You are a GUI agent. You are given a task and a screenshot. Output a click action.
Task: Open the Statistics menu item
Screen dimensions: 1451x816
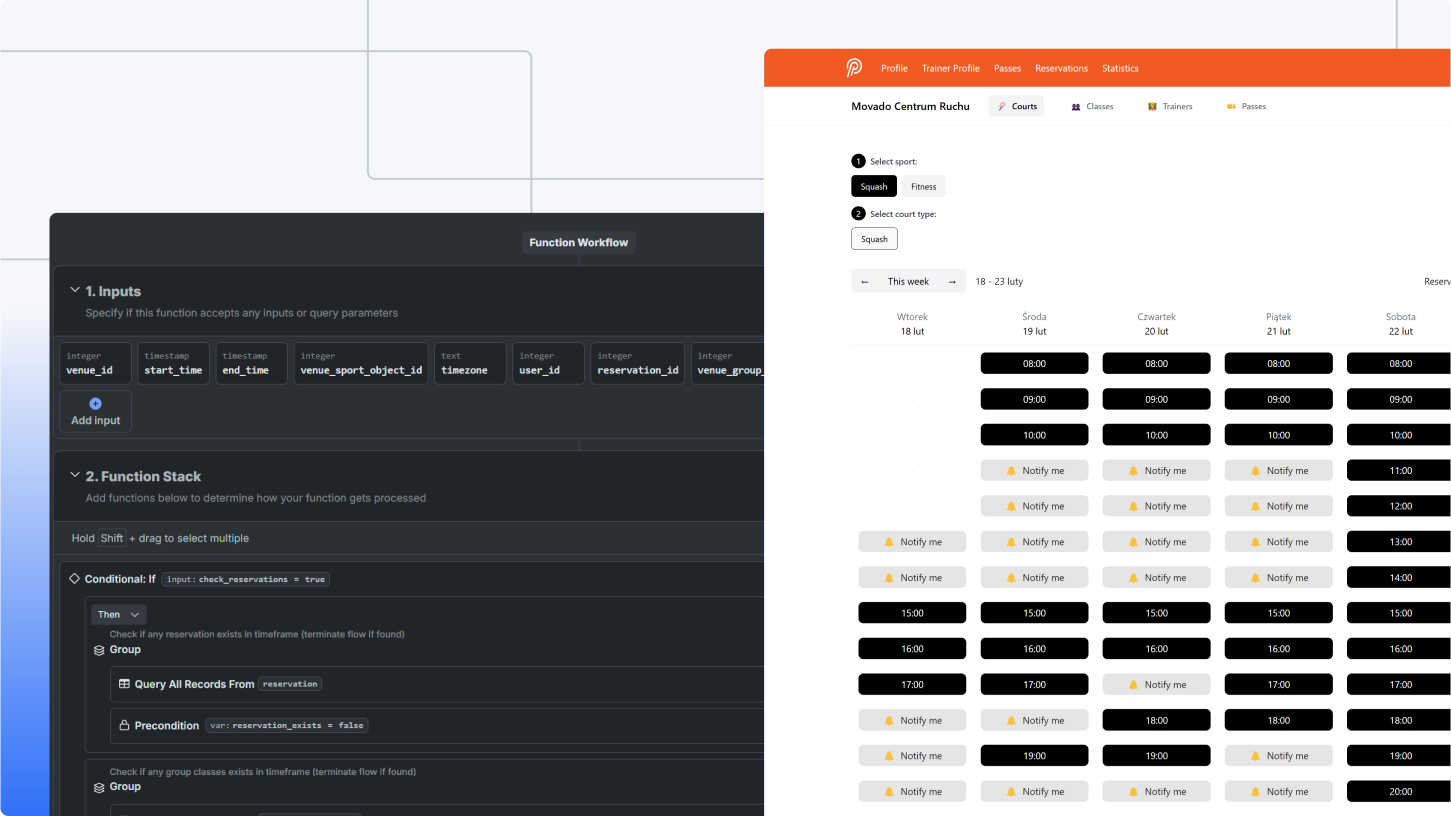click(x=1120, y=69)
